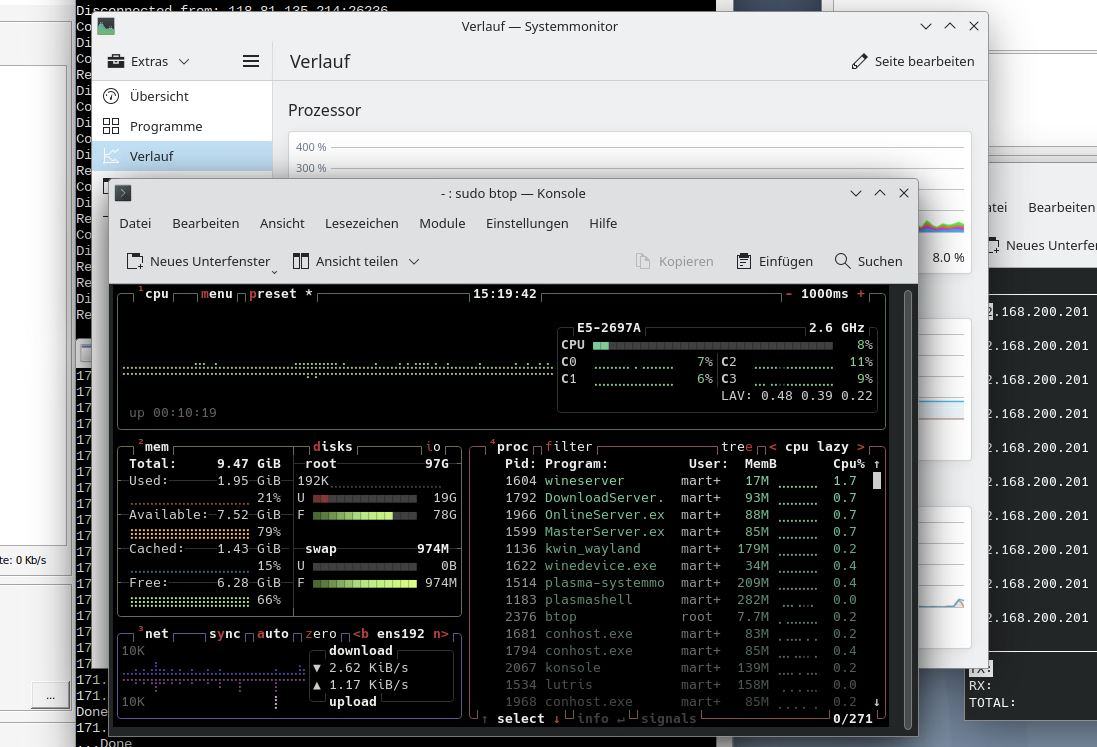Click filter in btop proc box

pos(569,446)
